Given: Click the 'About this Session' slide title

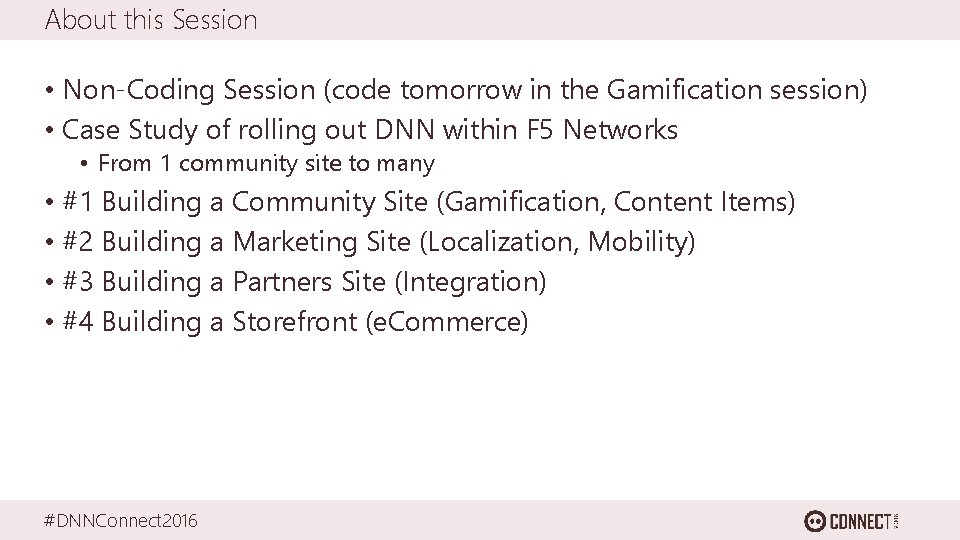Looking at the screenshot, I should click(x=151, y=20).
